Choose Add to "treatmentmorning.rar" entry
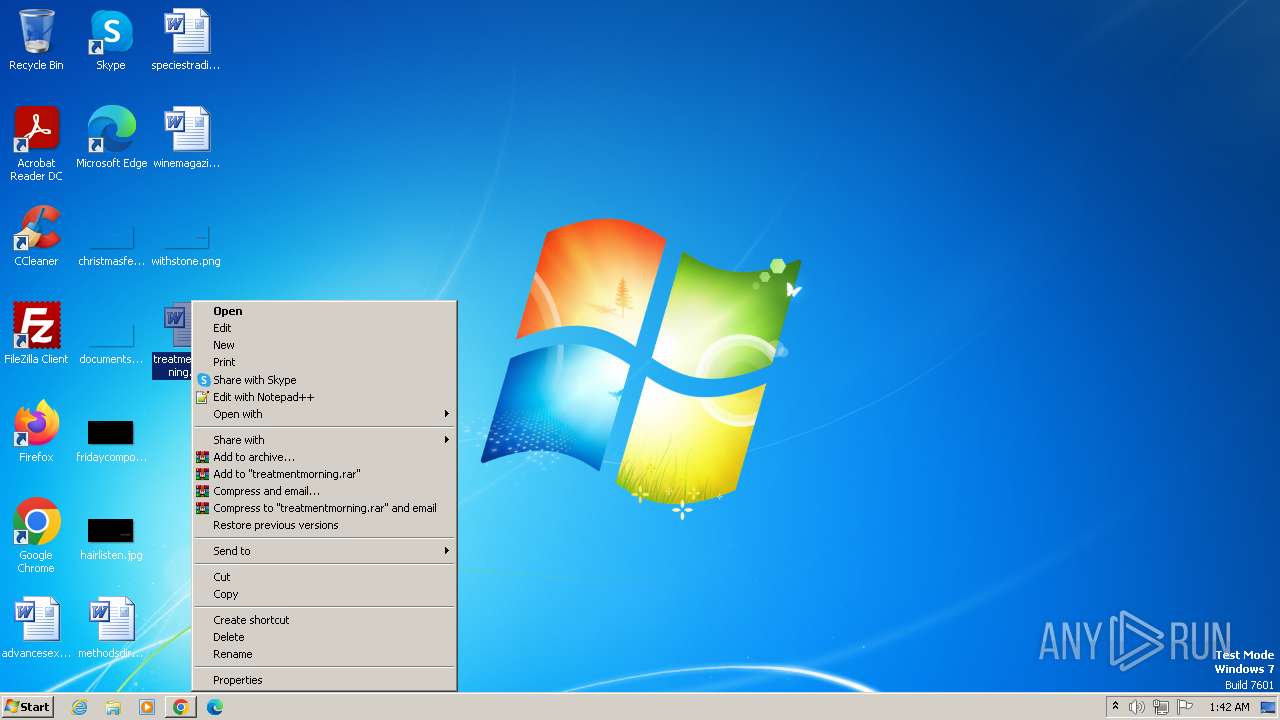The width and height of the screenshot is (1280, 720). (x=325, y=474)
